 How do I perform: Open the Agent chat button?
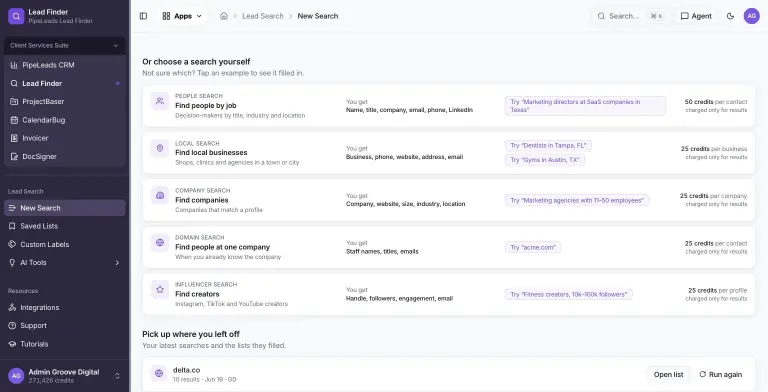click(x=696, y=16)
